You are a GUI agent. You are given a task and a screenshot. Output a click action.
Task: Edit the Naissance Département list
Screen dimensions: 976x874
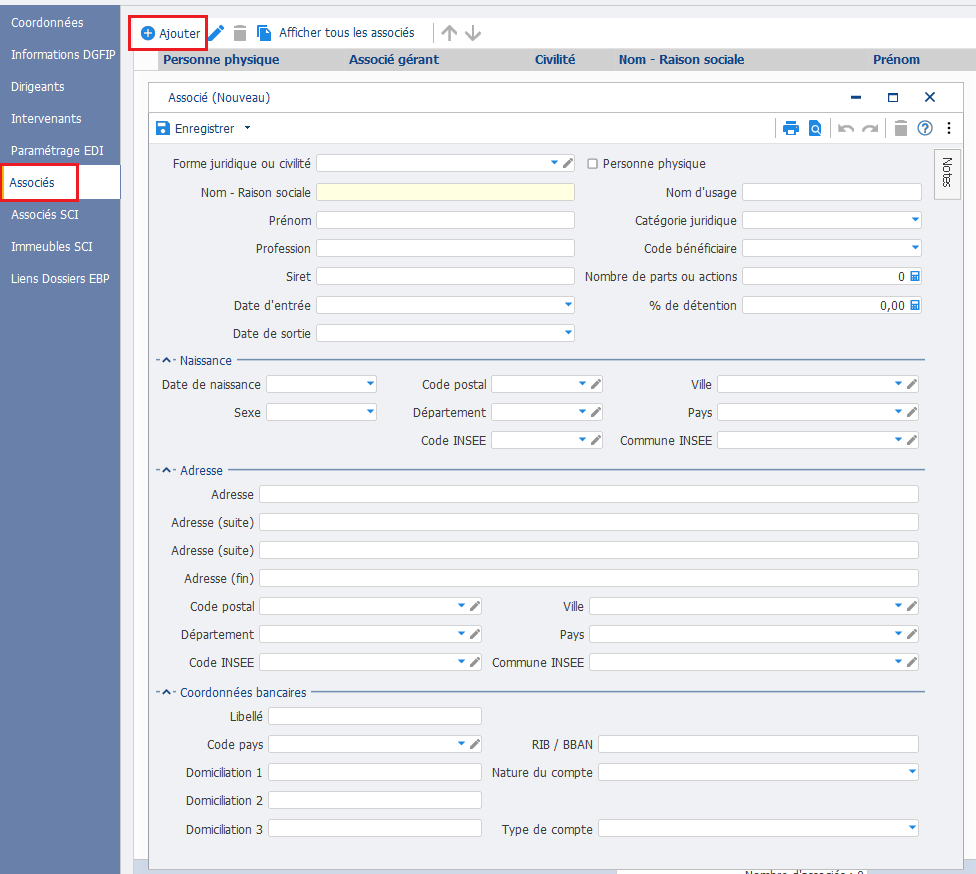point(596,412)
